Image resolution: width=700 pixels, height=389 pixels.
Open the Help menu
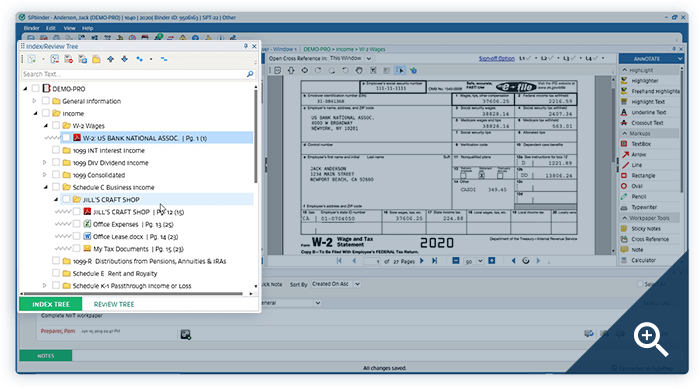[88, 28]
